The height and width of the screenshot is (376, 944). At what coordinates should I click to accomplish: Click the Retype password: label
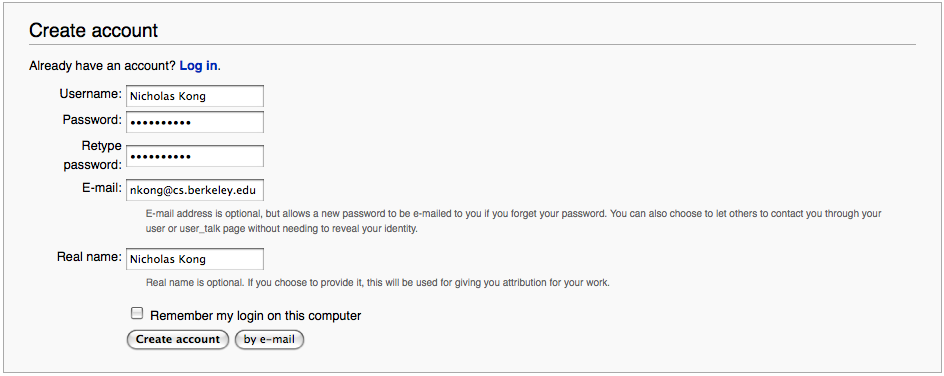point(93,155)
